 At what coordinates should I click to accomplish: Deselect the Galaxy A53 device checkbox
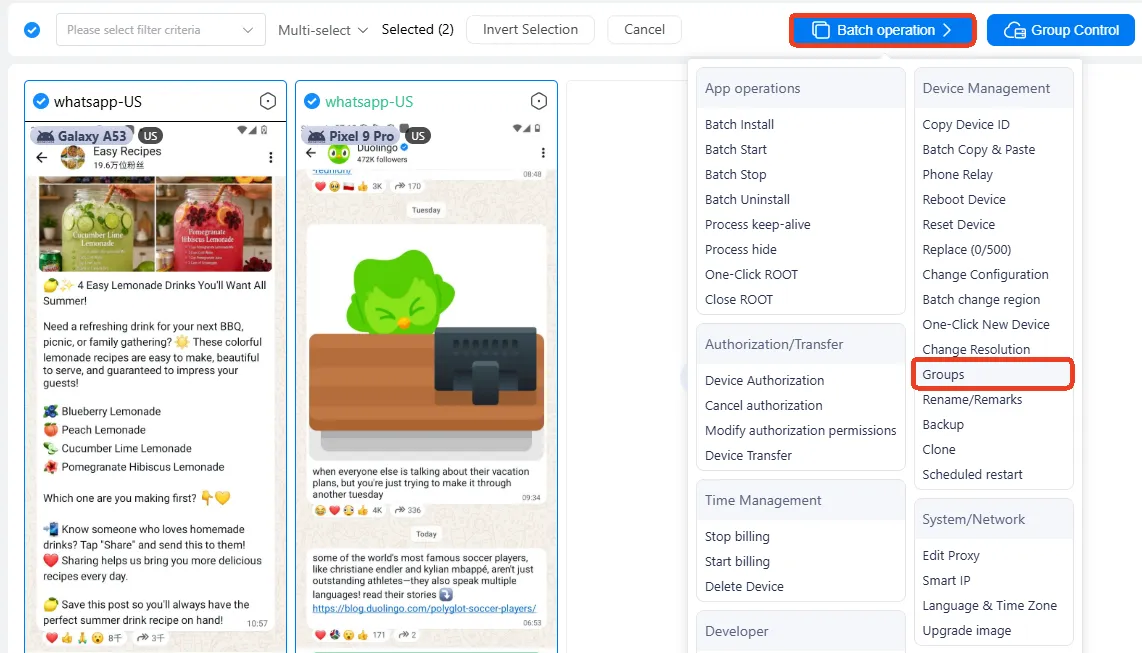[x=41, y=101]
